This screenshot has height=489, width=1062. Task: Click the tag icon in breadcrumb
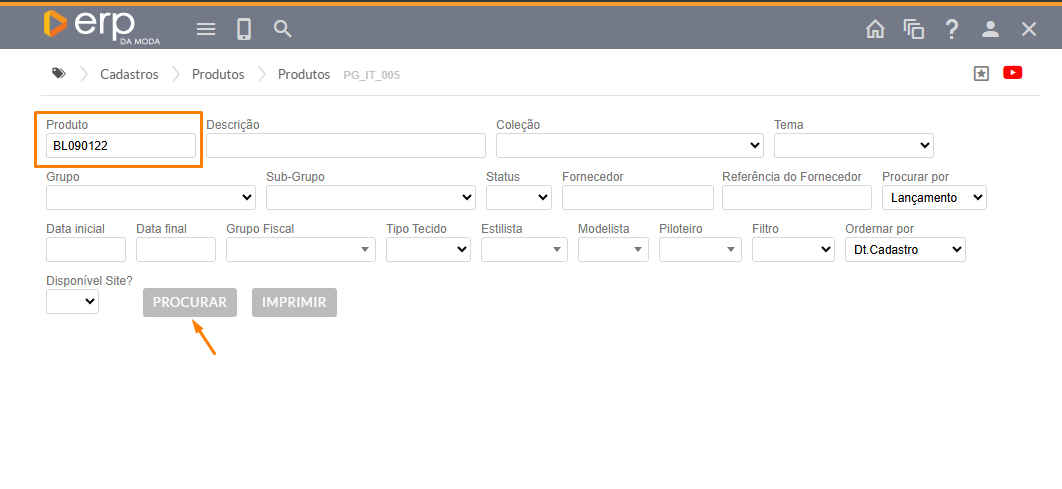[59, 74]
